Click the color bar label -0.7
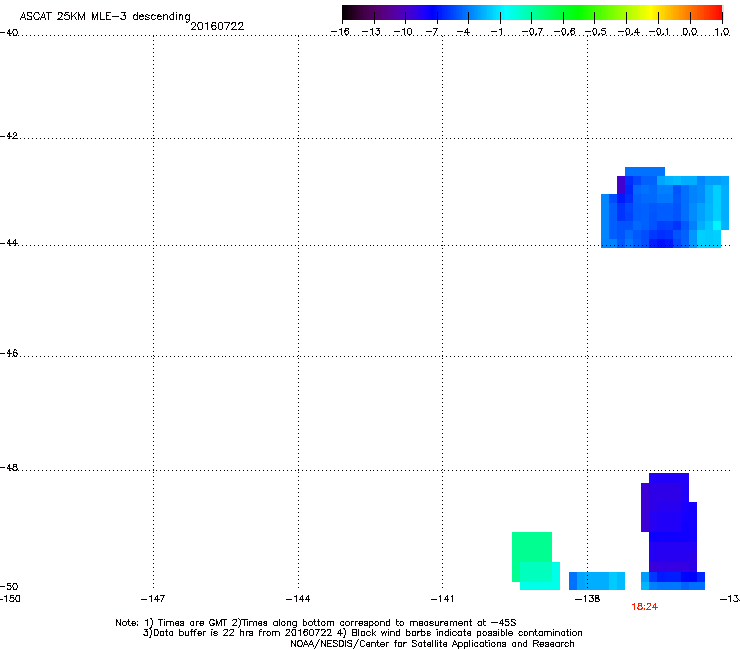Screen dimensions: 740x650 [532, 32]
